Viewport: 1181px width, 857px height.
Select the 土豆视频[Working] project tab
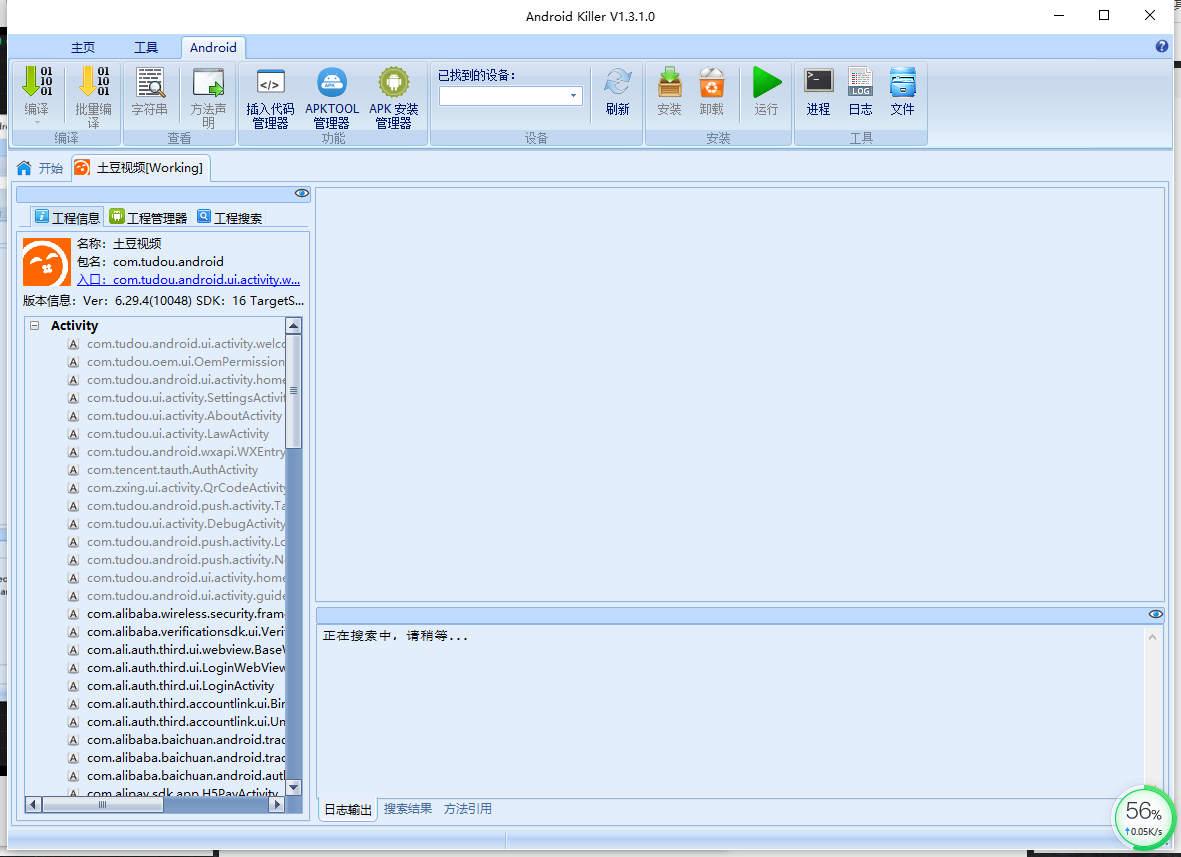click(x=141, y=168)
